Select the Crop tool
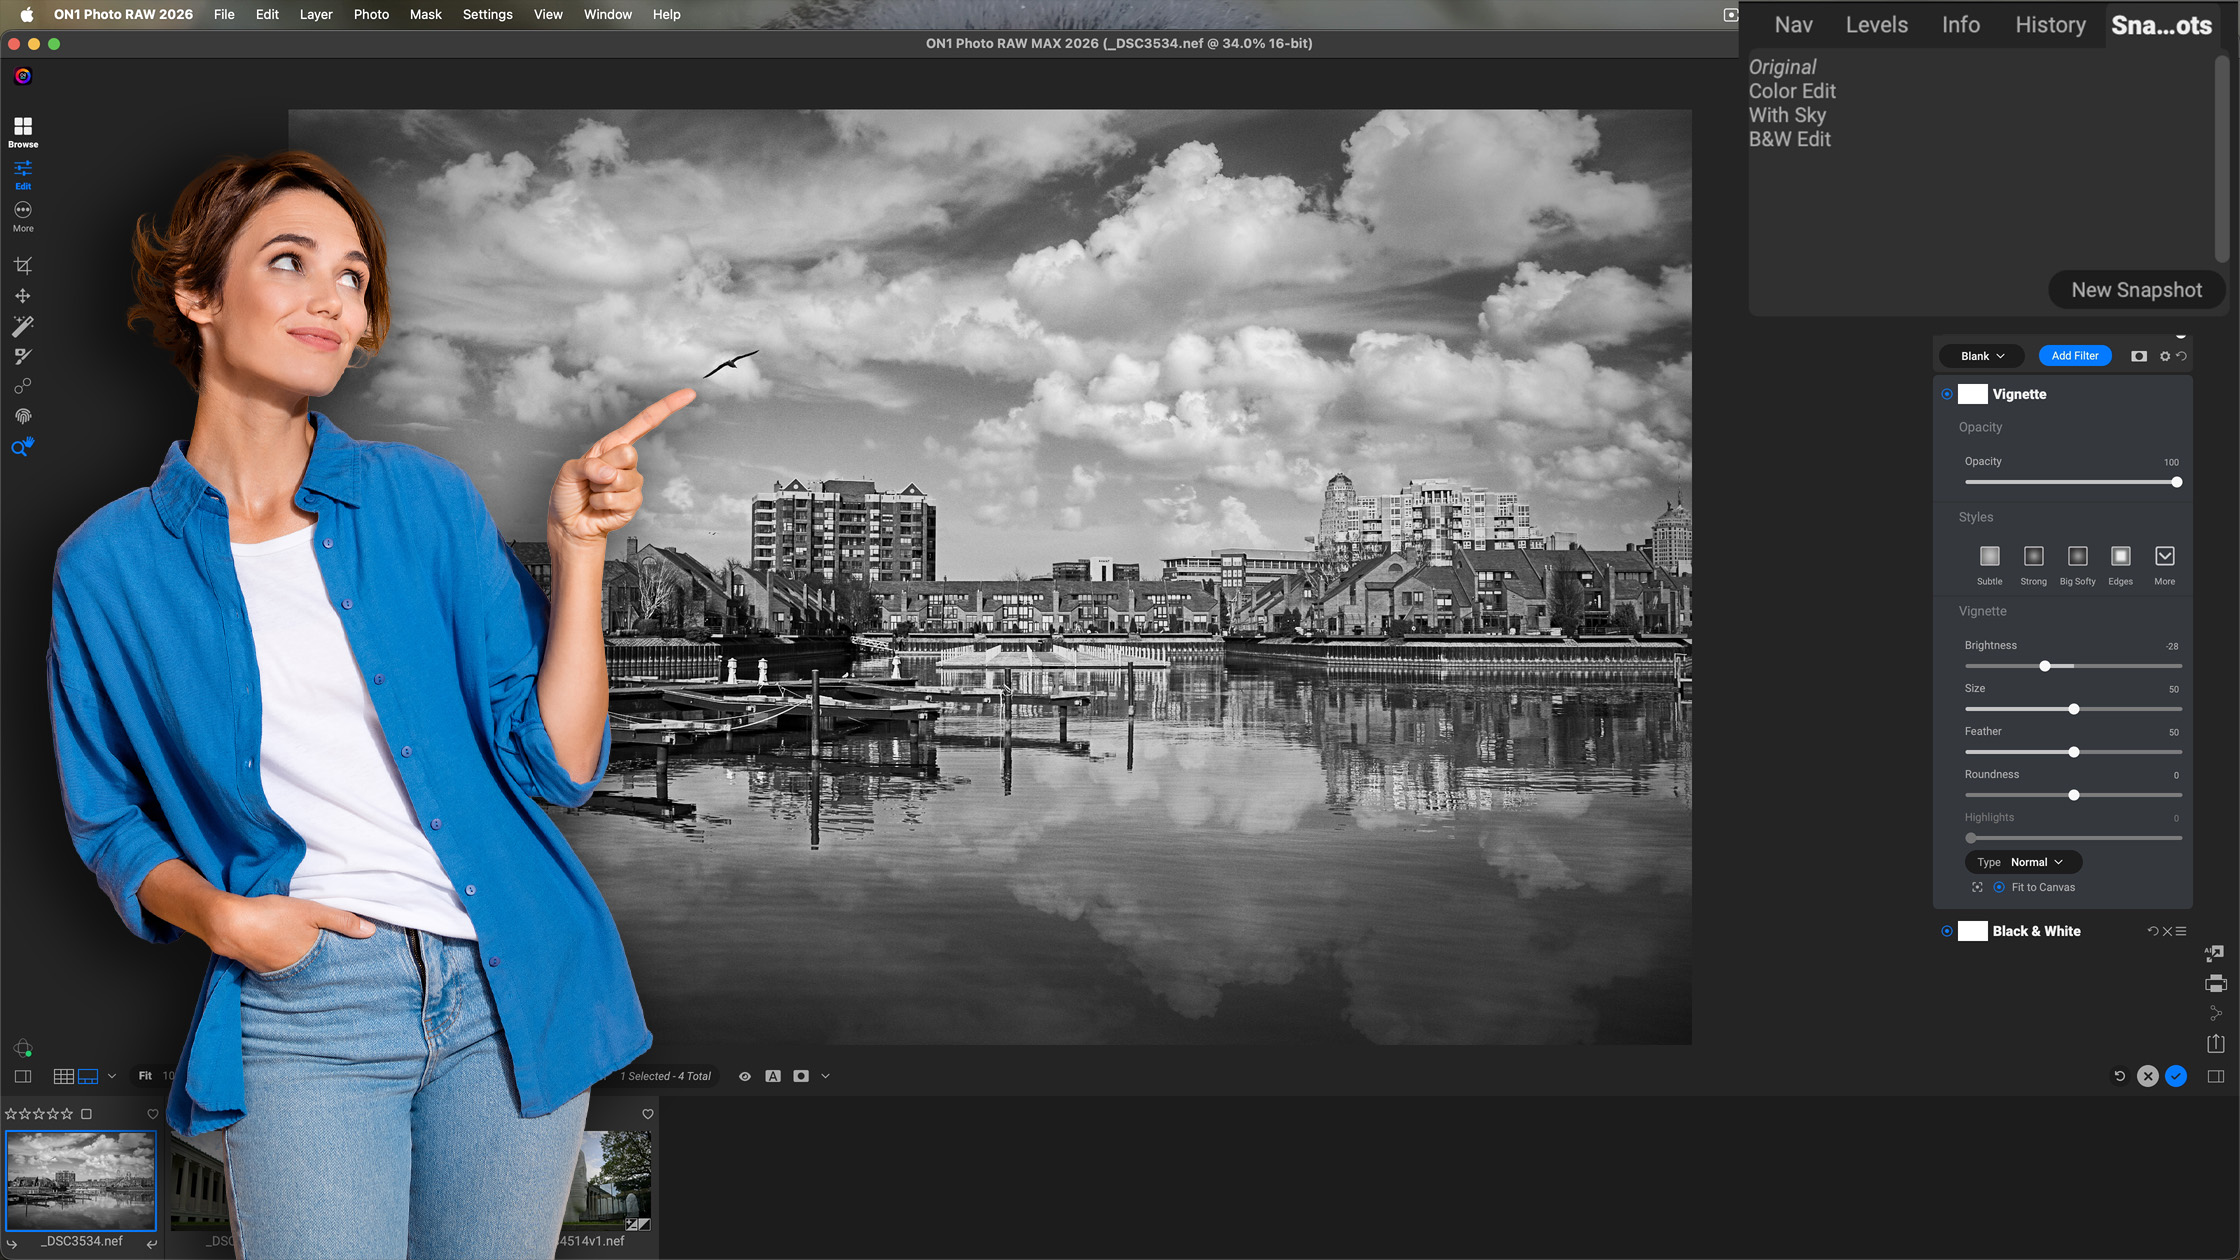This screenshot has height=1260, width=2240. (x=22, y=264)
